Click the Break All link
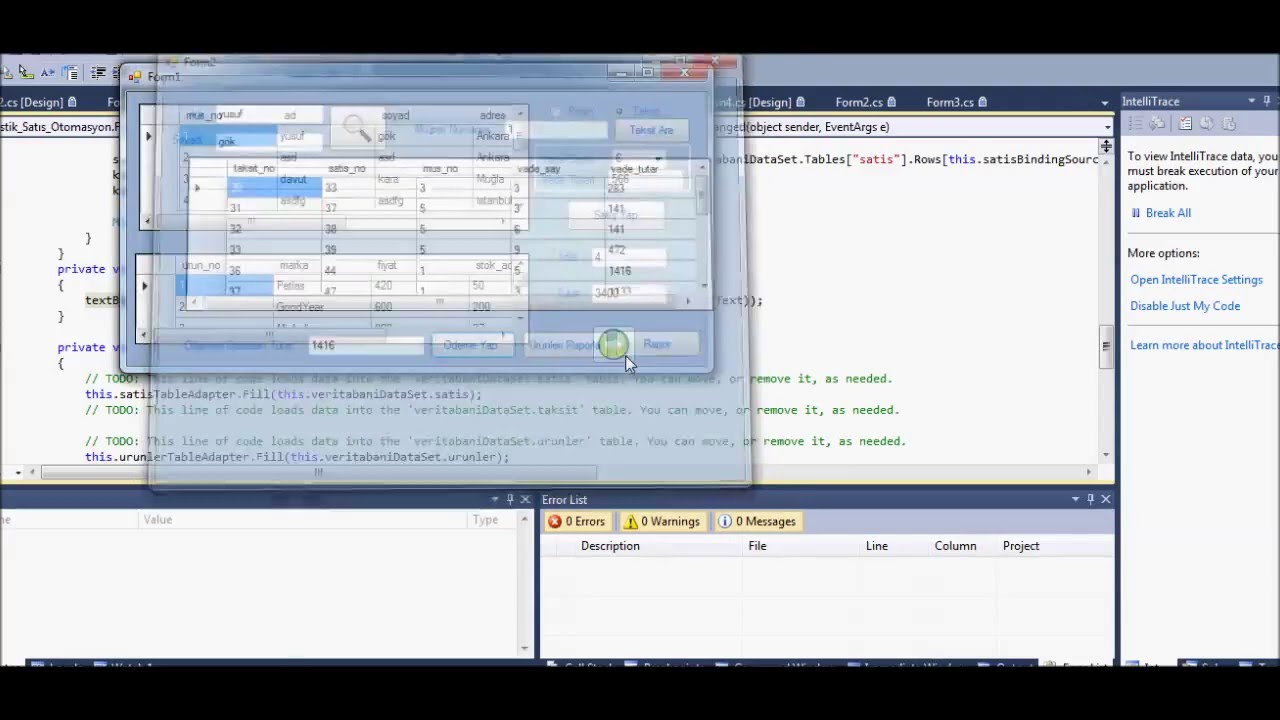The height and width of the screenshot is (720, 1280). (1168, 213)
